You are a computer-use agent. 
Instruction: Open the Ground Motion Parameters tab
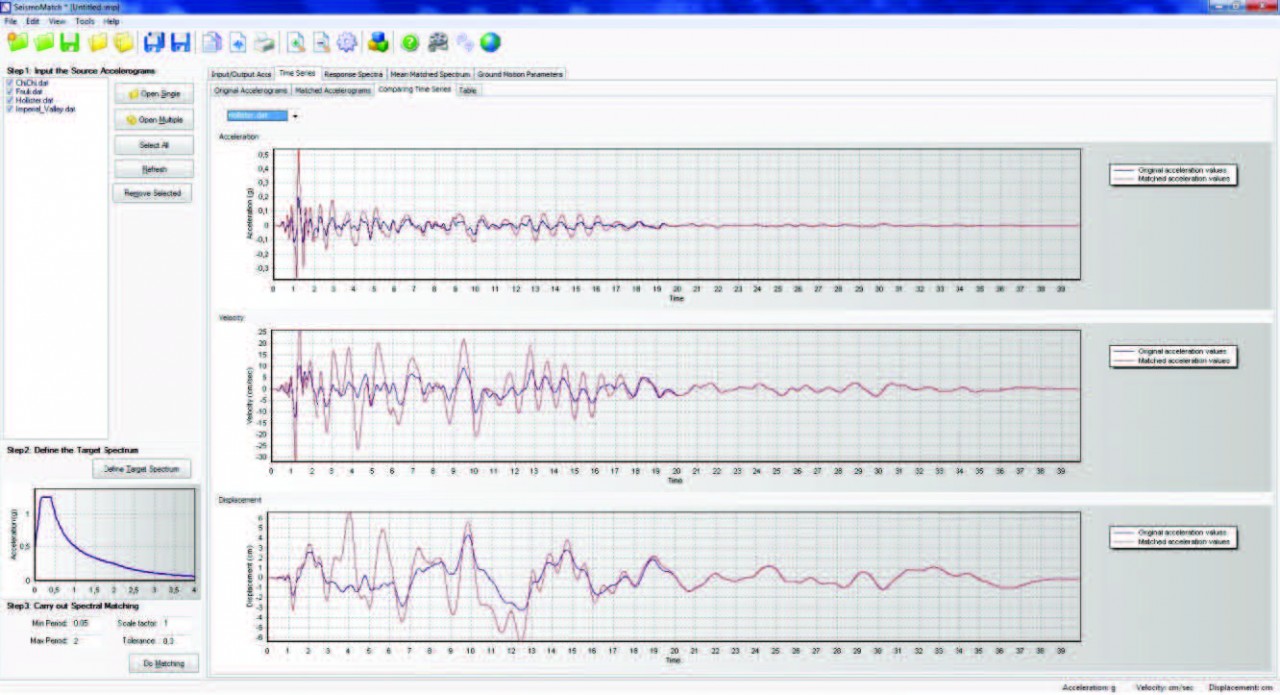tap(520, 74)
